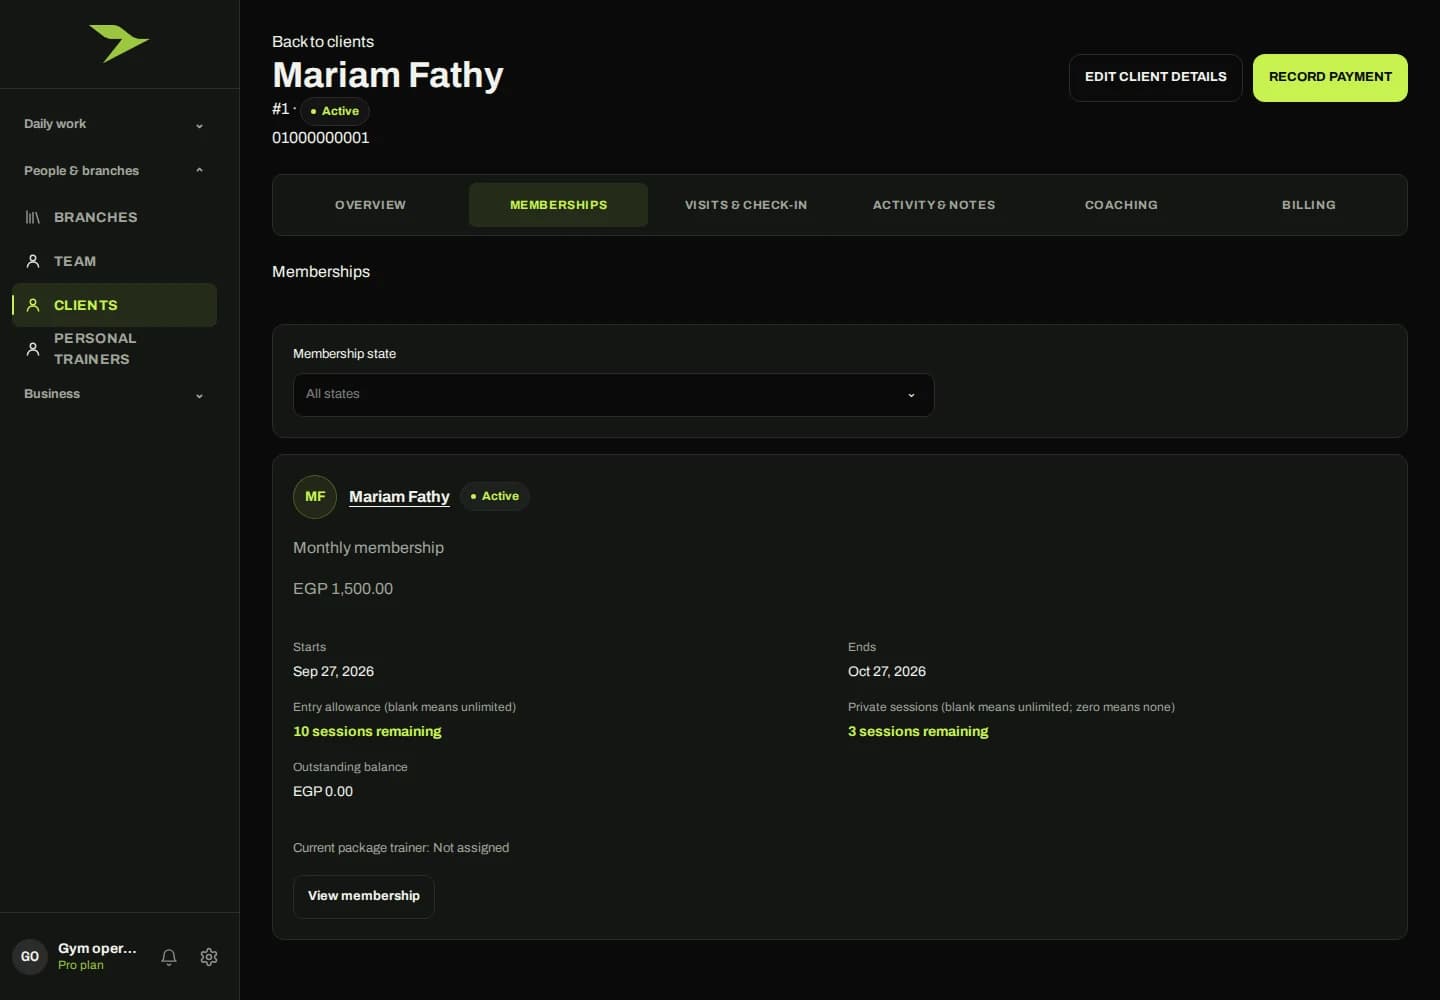The height and width of the screenshot is (1000, 1440).
Task: Open the Visits & Check-in tab
Action: click(x=746, y=205)
